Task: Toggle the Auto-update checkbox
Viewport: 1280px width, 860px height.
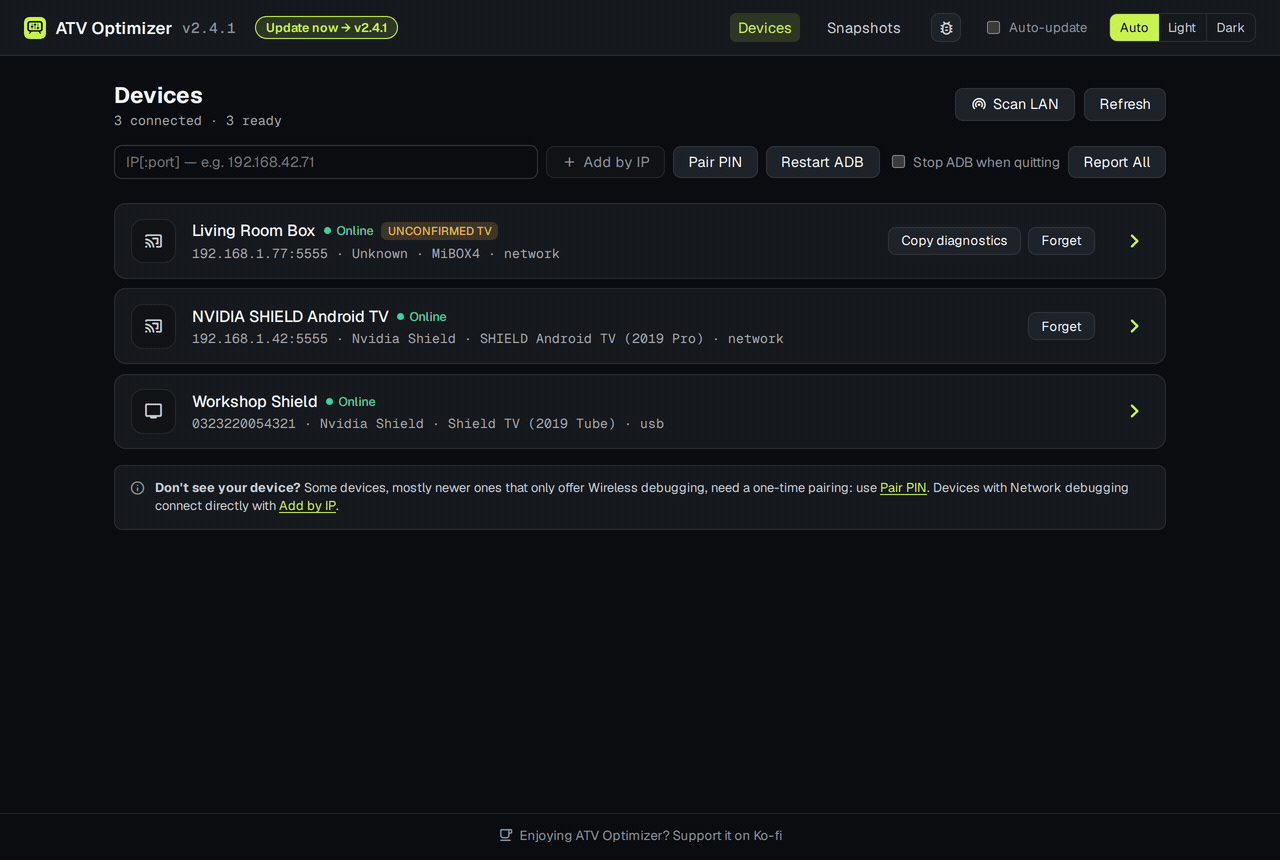Action: tap(993, 28)
